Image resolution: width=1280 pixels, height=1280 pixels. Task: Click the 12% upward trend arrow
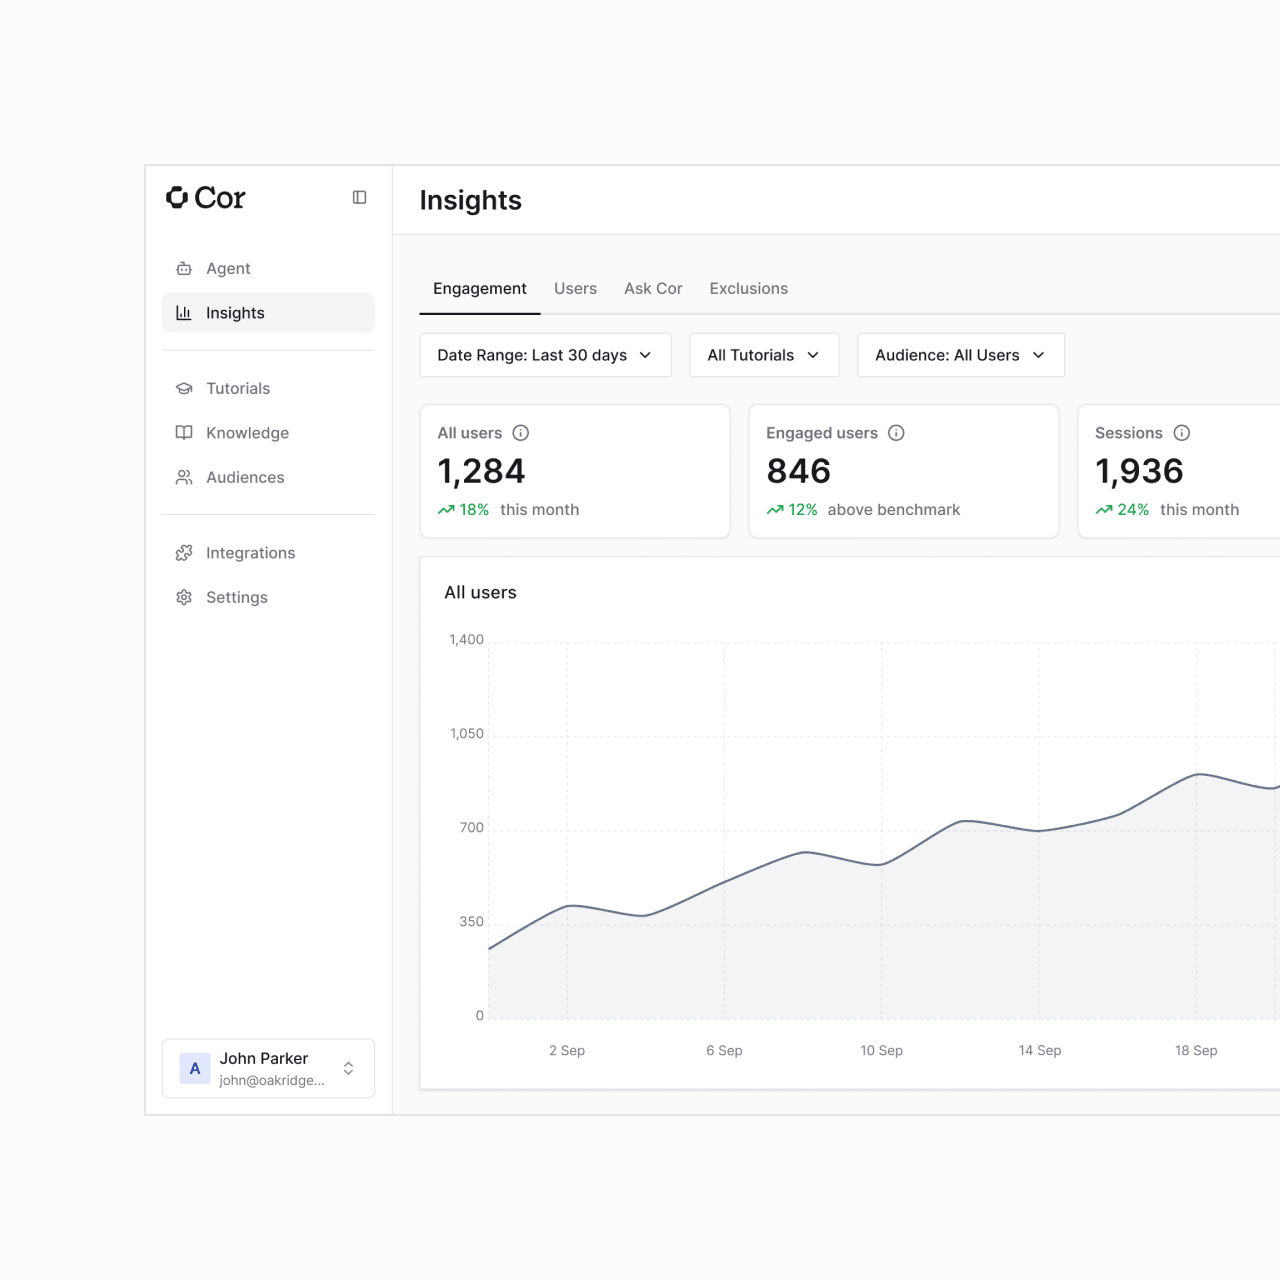click(775, 510)
